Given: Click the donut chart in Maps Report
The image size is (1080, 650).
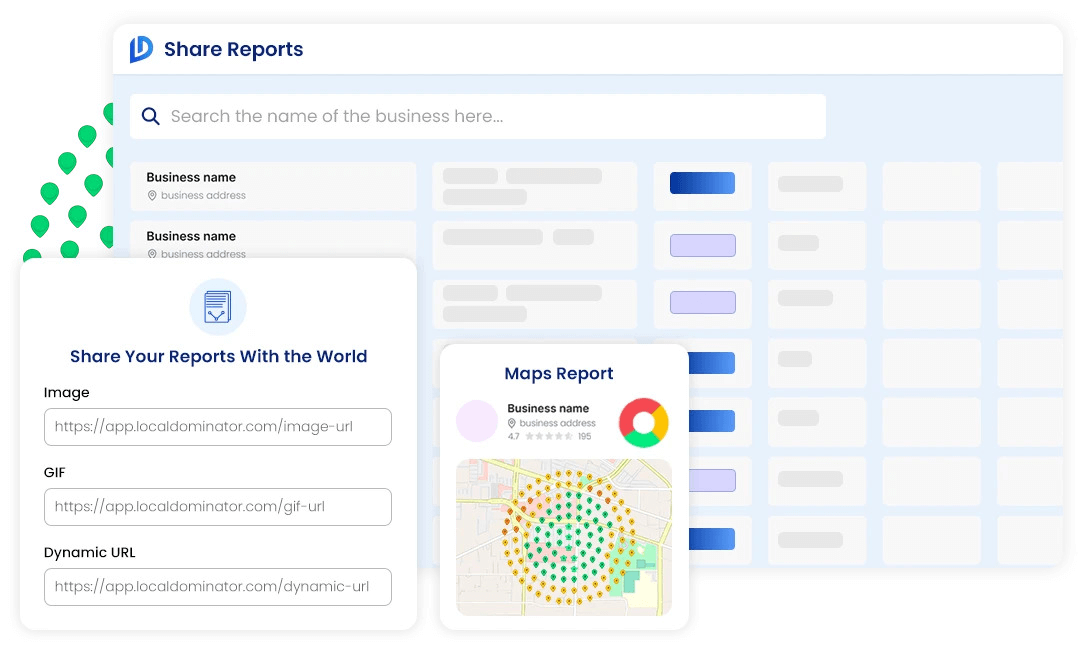Looking at the screenshot, I should (x=643, y=423).
